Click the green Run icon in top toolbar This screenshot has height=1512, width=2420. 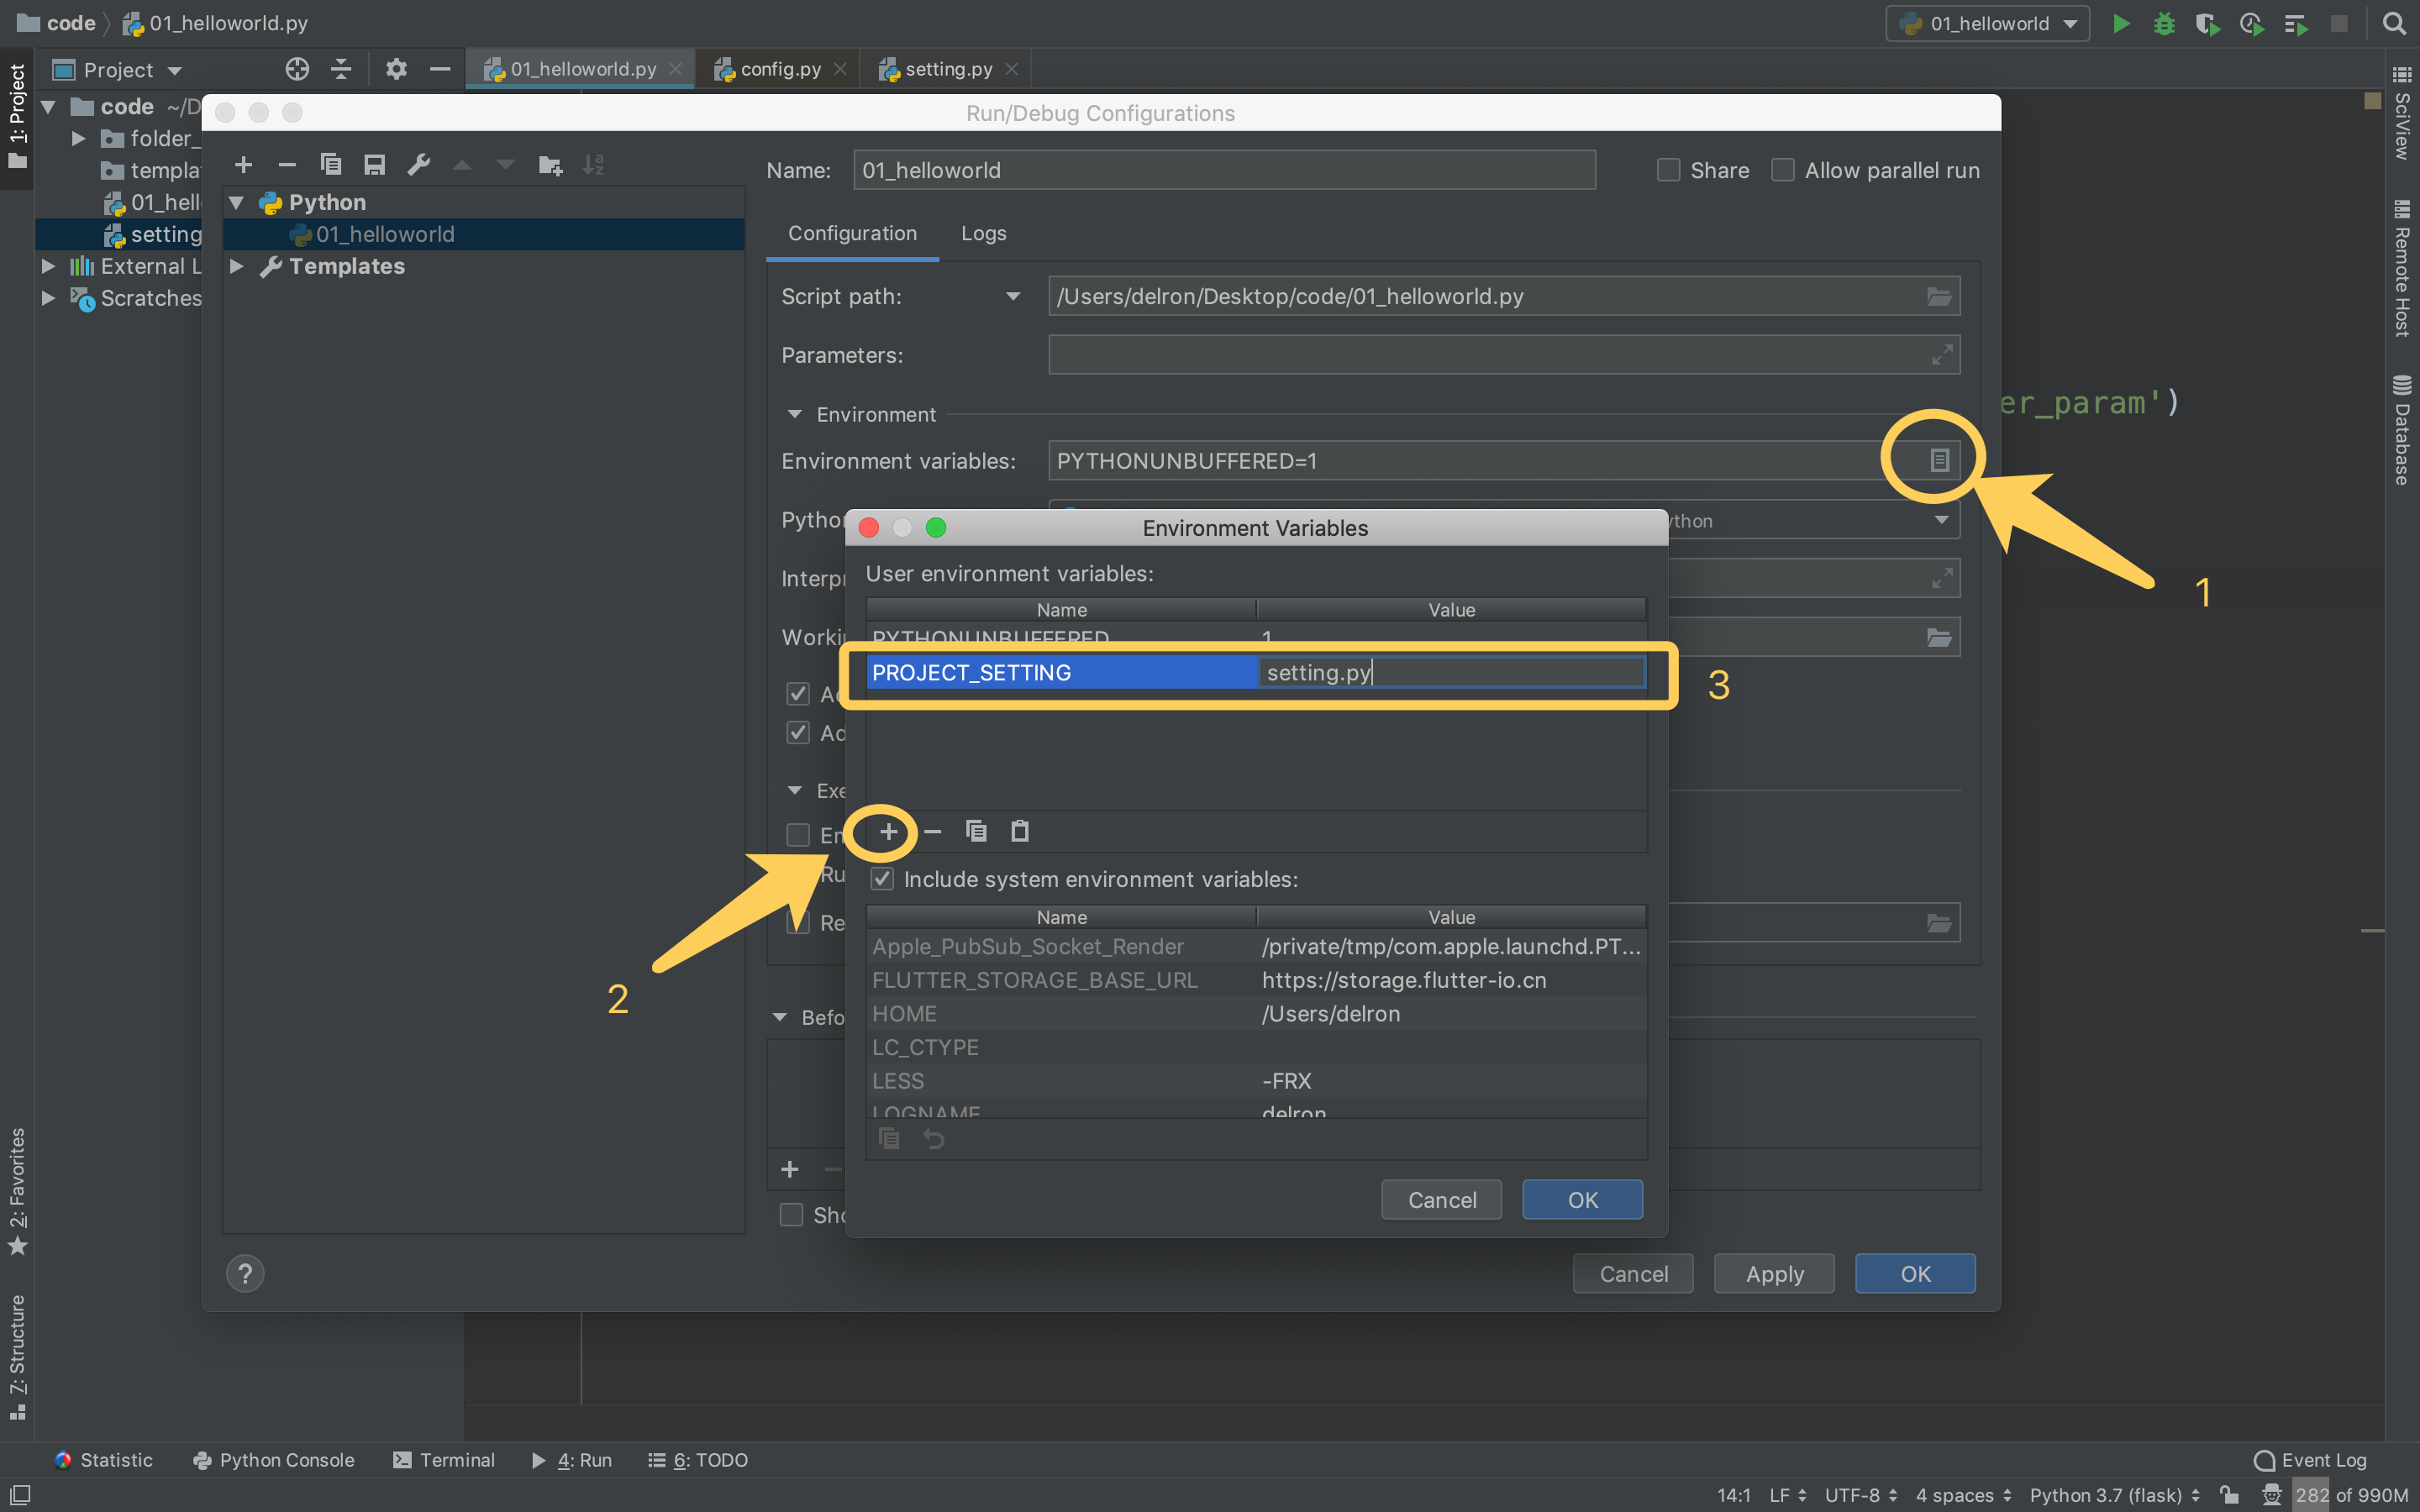(x=2120, y=24)
